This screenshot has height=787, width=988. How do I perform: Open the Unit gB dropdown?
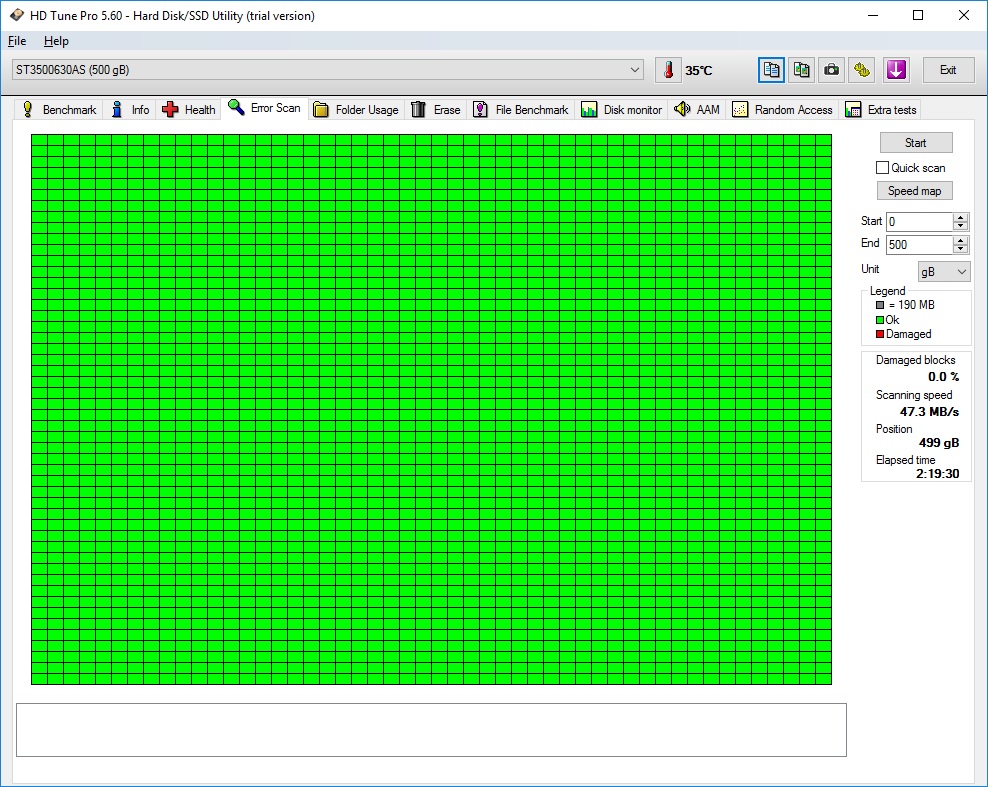[x=944, y=272]
